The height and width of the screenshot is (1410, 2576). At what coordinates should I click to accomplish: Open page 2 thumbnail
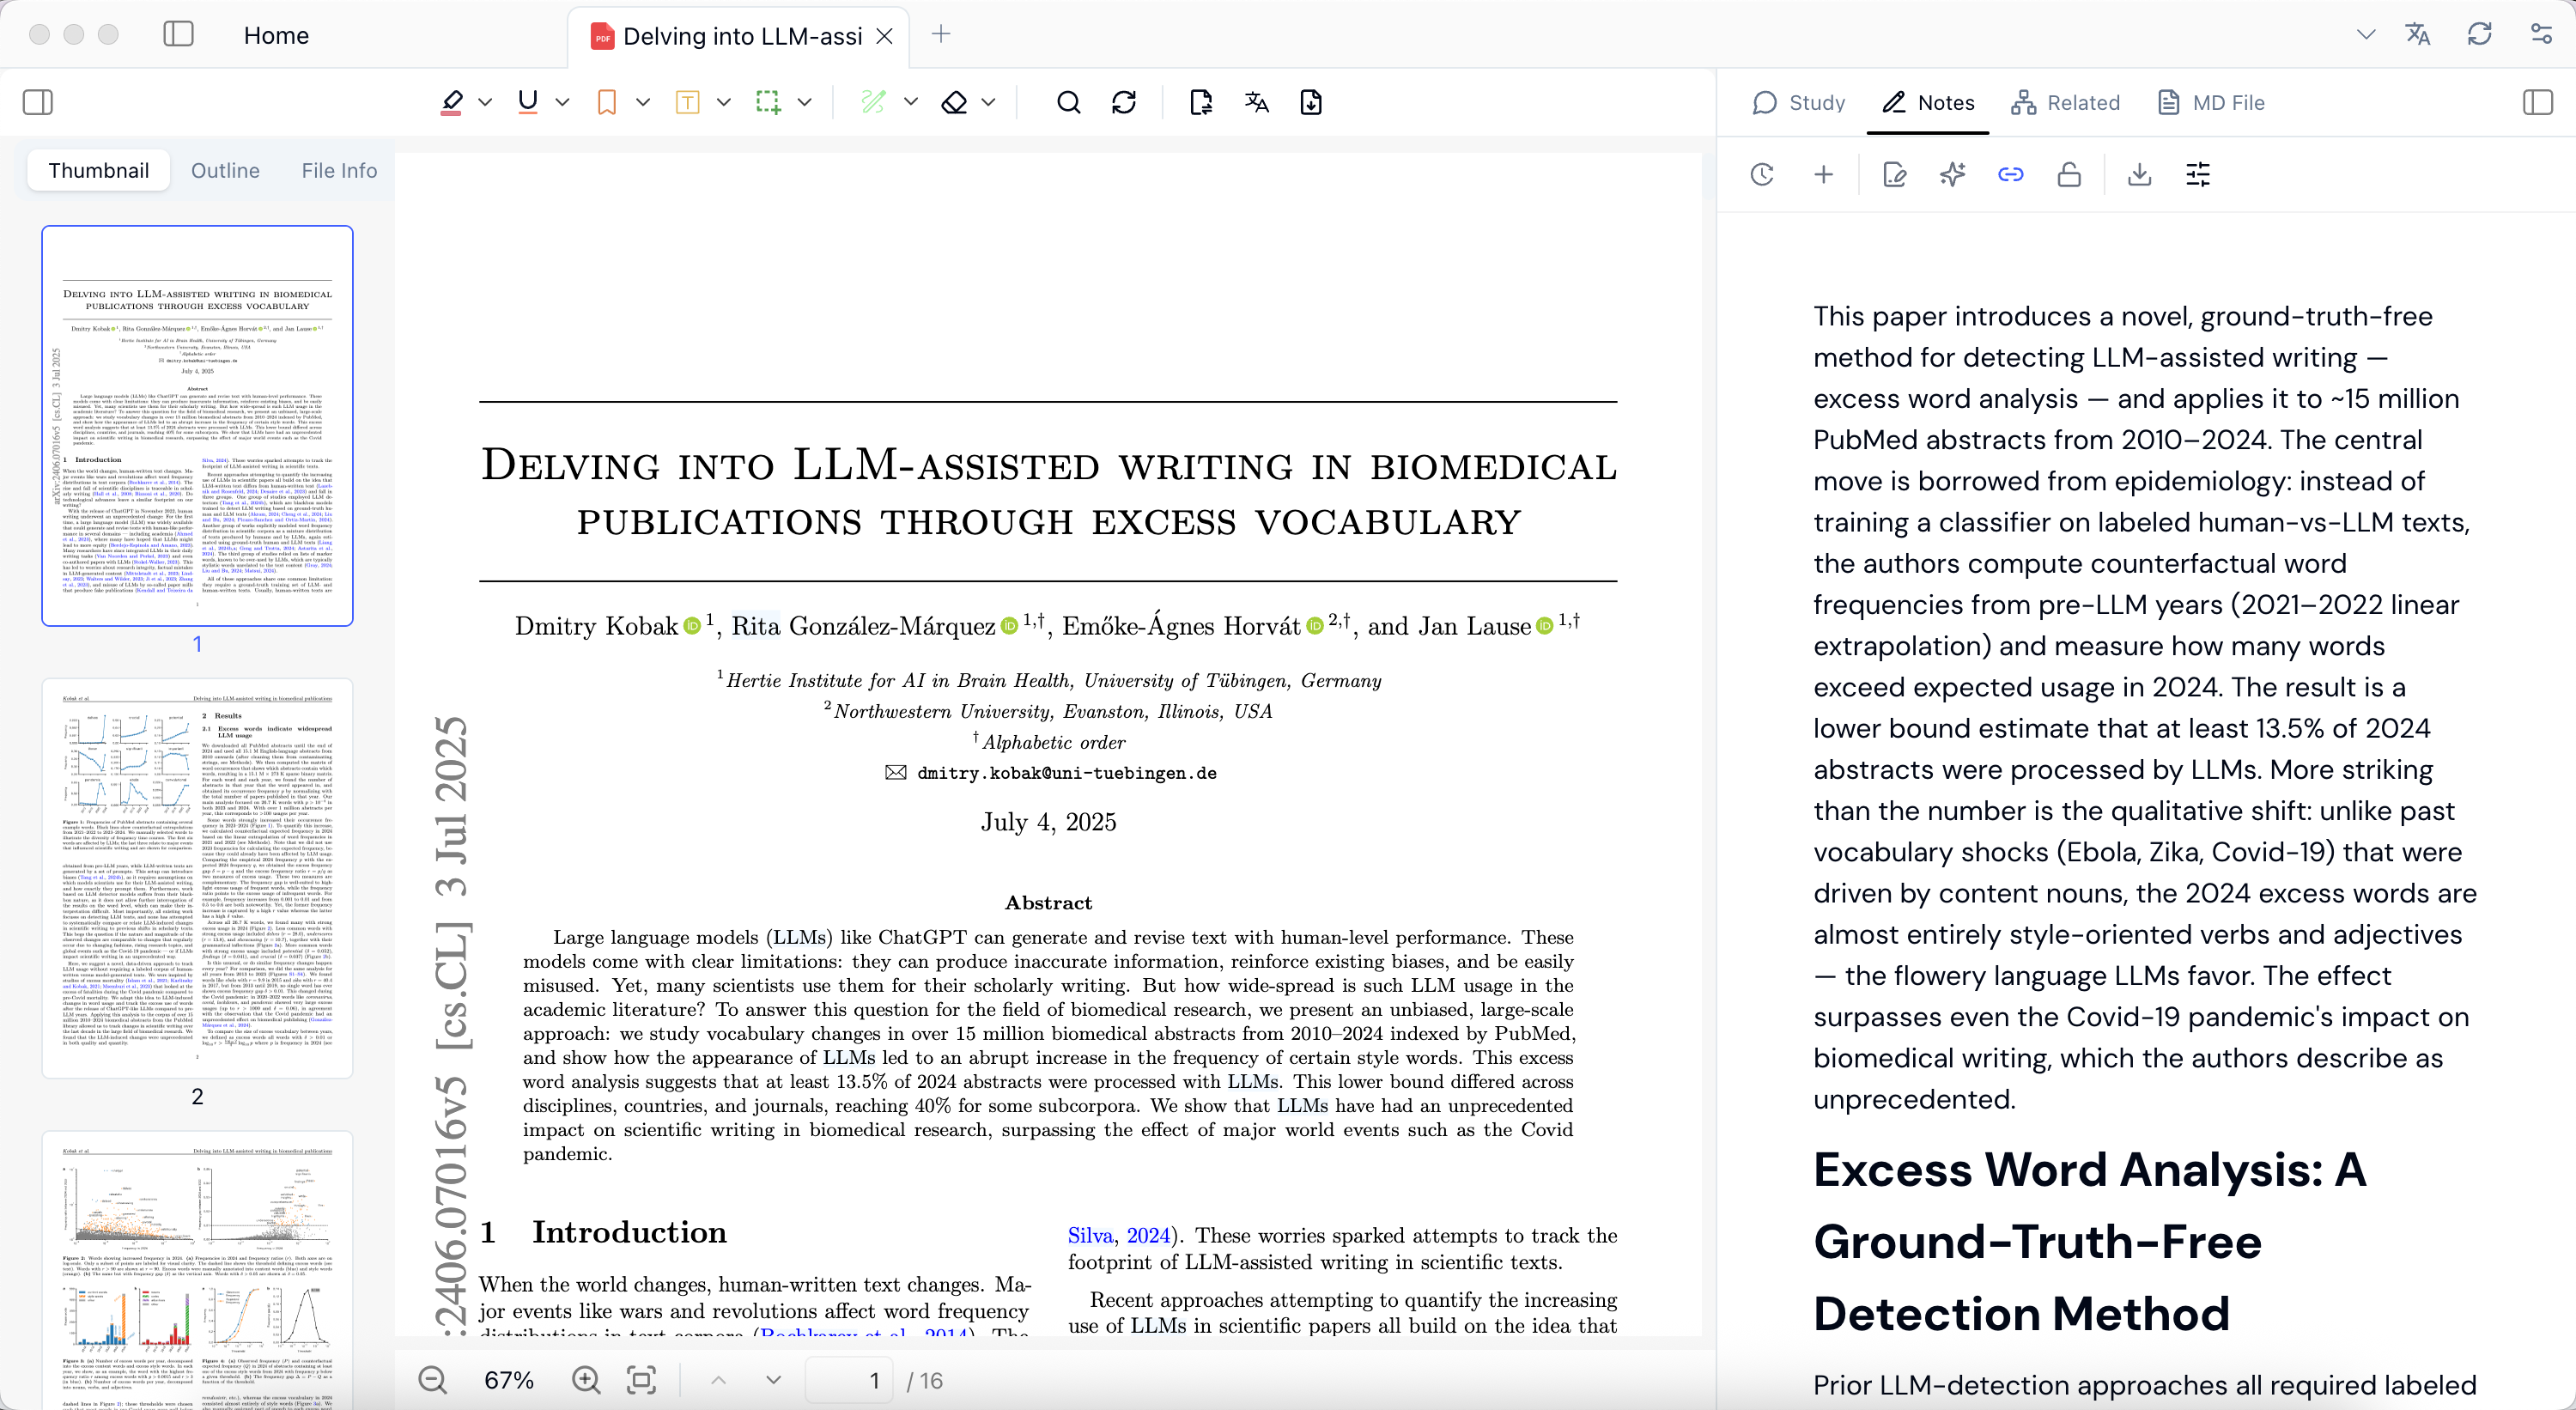(197, 879)
